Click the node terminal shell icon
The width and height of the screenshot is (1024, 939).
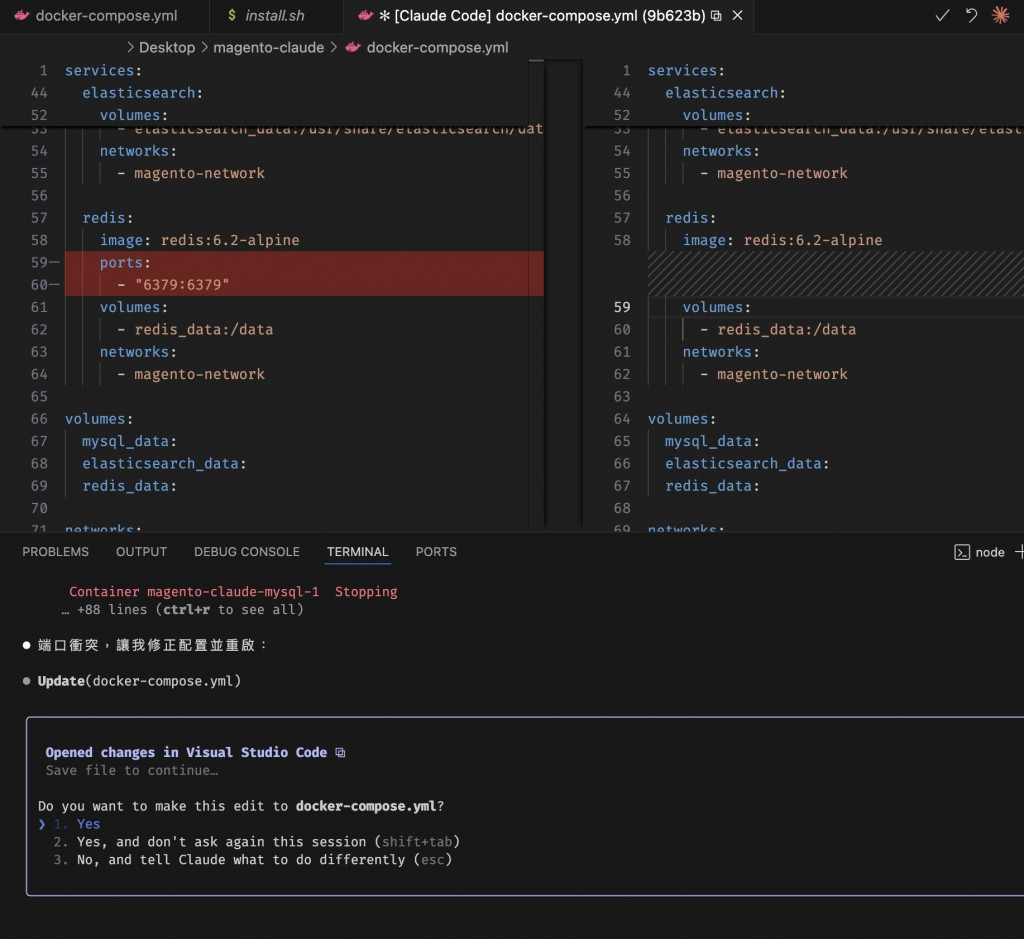pyautogui.click(x=961, y=552)
